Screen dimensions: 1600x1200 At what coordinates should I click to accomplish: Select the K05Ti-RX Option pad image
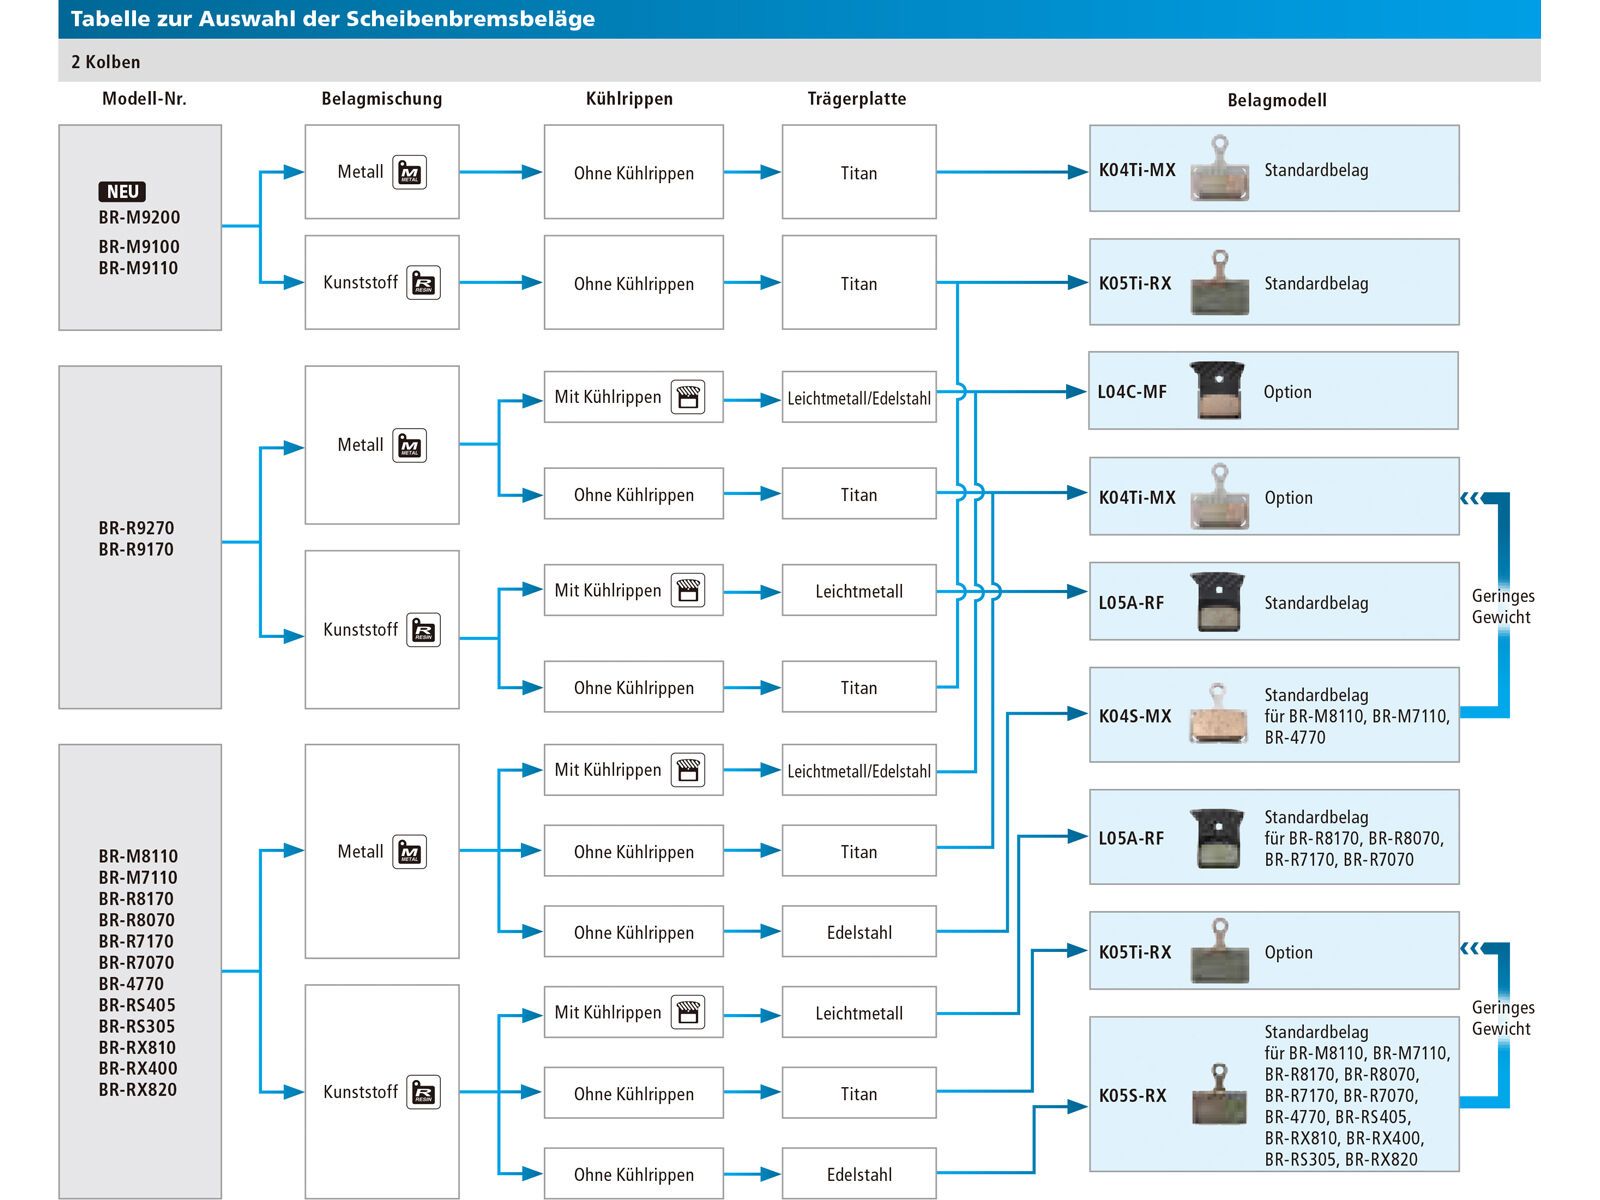[1220, 951]
